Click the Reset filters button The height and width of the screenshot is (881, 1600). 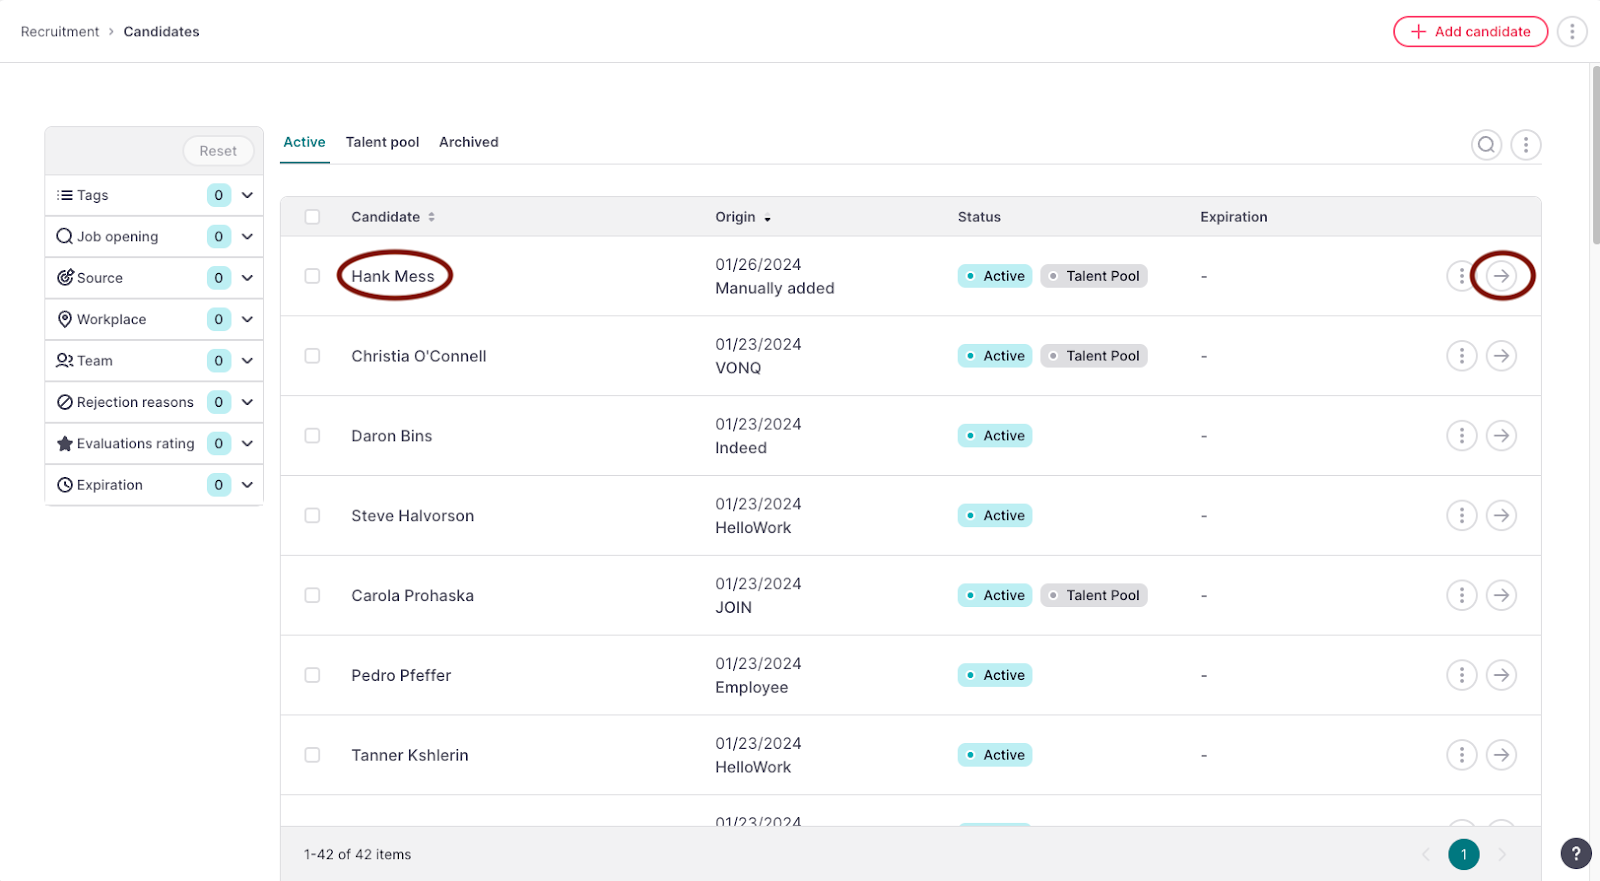[218, 151]
